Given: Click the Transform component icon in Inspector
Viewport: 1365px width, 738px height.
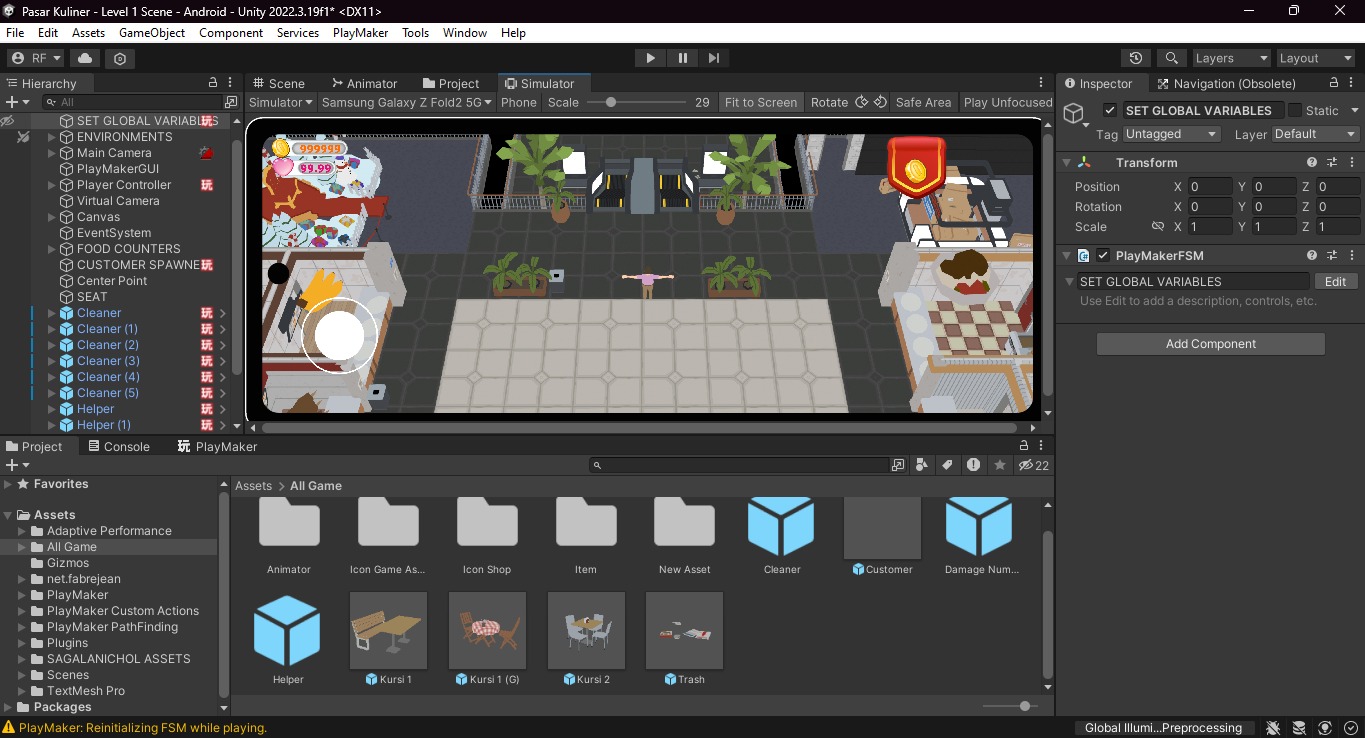Looking at the screenshot, I should pos(1084,162).
